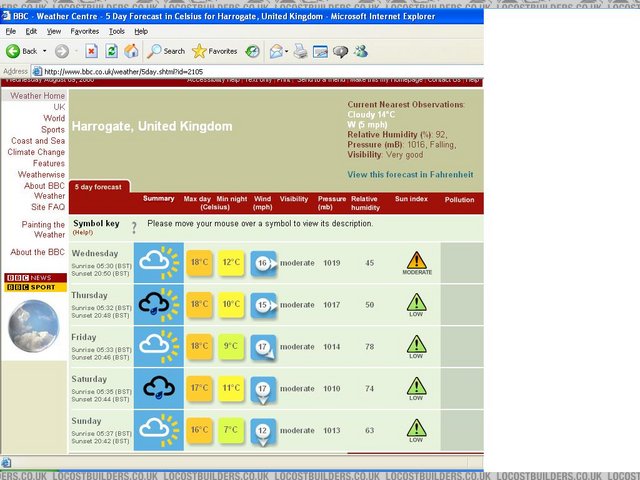Click Sunday's 12 mph wind symbol
This screenshot has width=640, height=480.
[x=263, y=432]
